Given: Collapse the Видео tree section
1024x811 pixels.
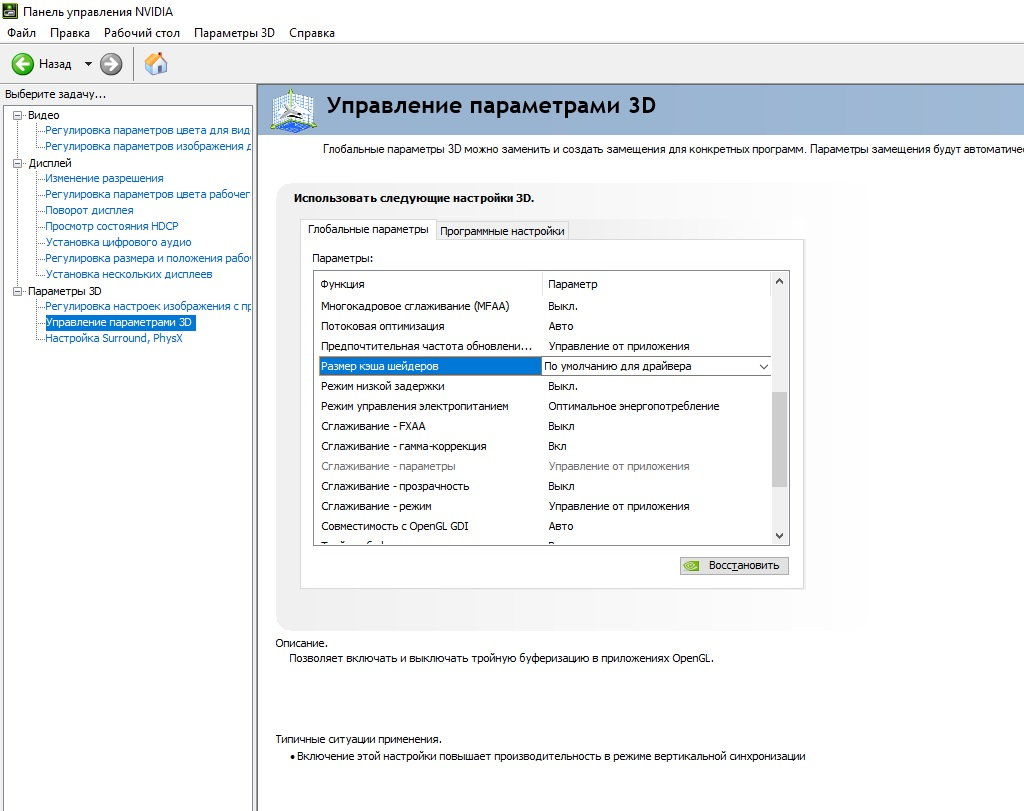Looking at the screenshot, I should coord(18,115).
